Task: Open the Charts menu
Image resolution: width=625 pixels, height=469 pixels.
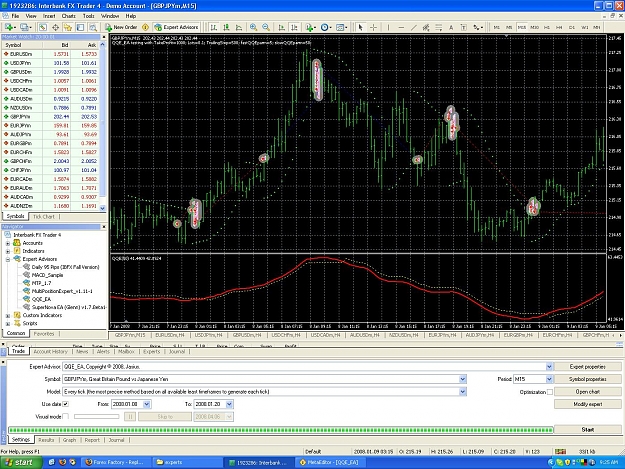Action: (68, 16)
